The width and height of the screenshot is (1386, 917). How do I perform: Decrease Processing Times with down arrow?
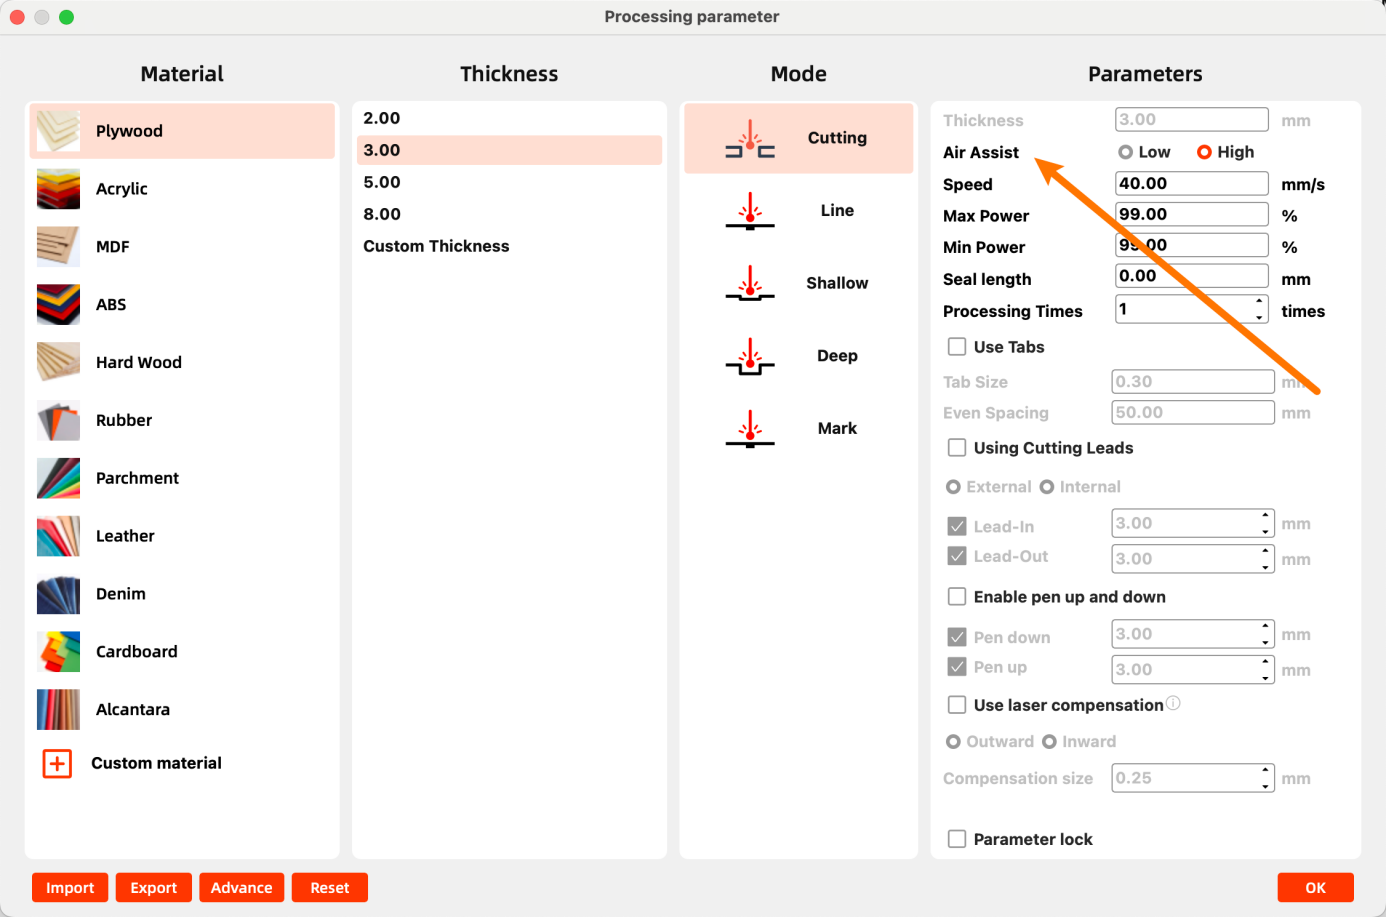tap(1259, 317)
